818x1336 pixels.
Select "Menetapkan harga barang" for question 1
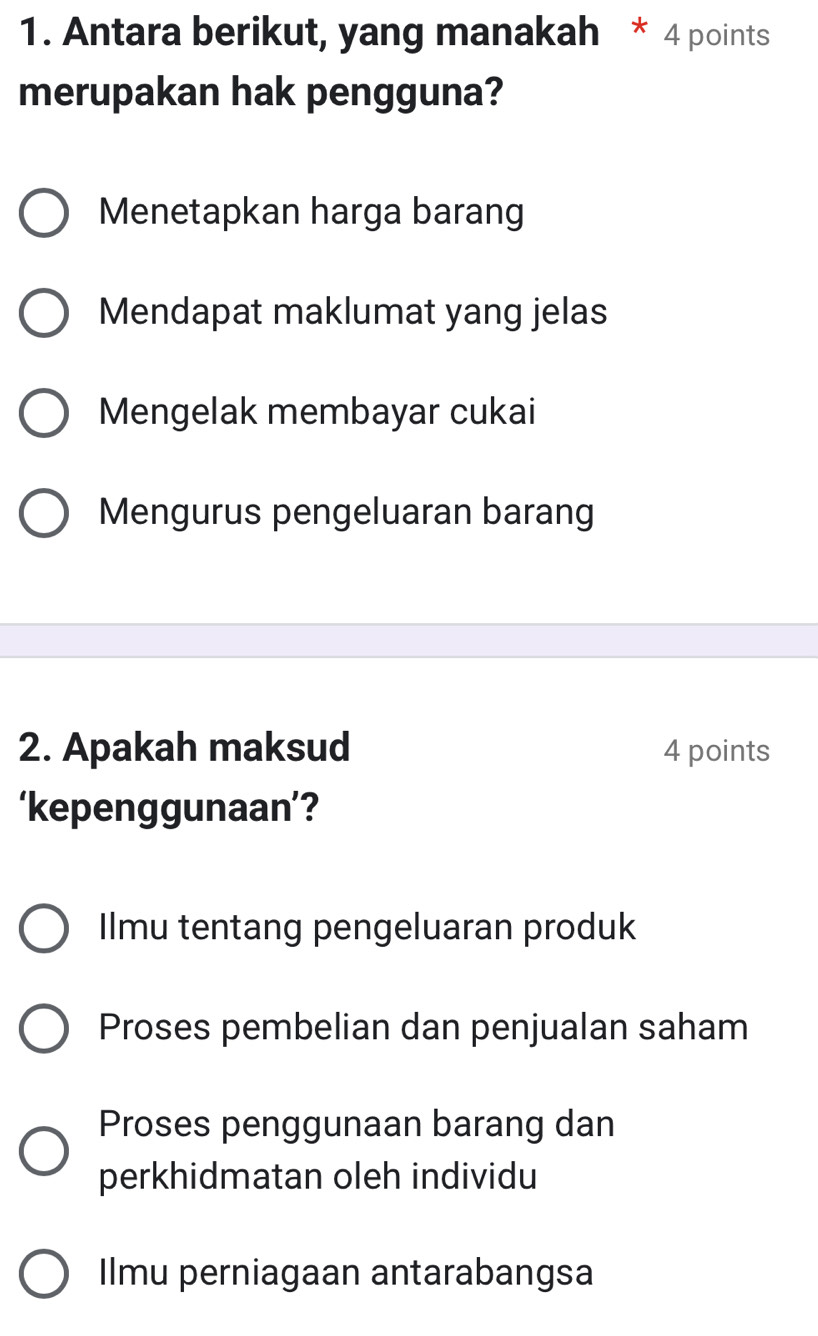point(42,212)
